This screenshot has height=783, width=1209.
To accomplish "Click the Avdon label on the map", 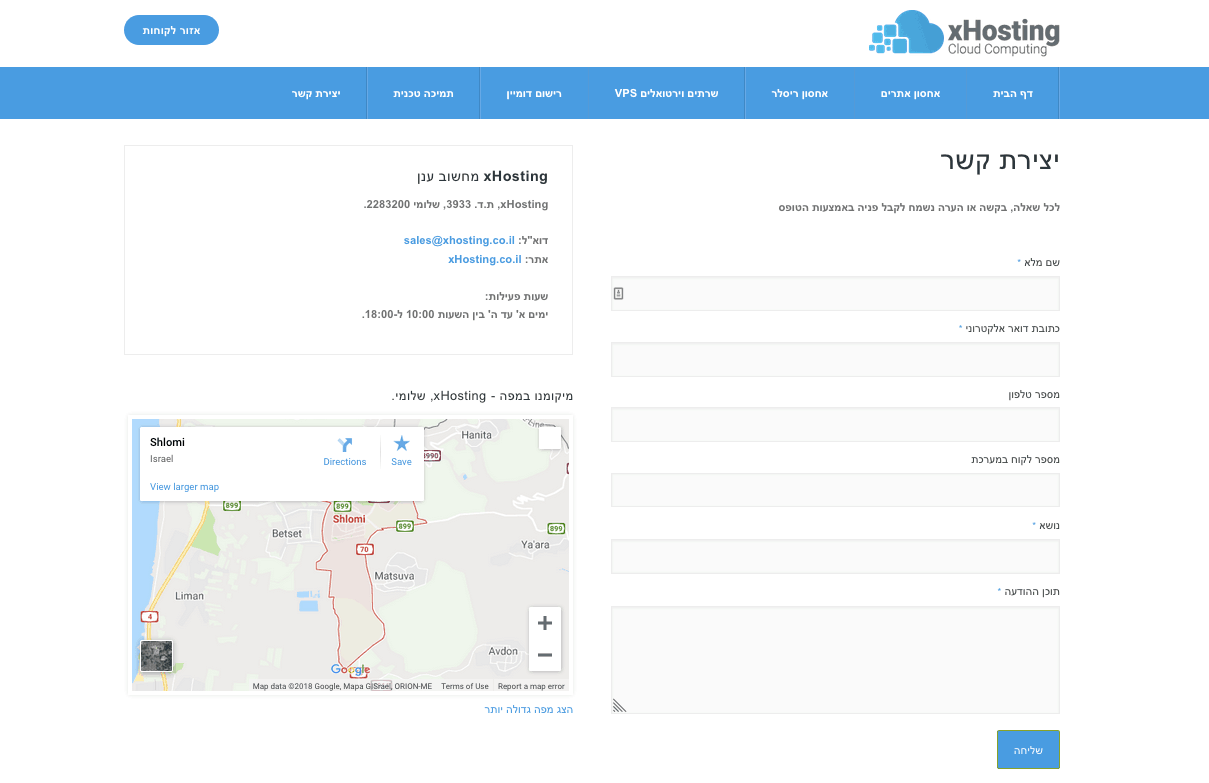I will pyautogui.click(x=503, y=651).
